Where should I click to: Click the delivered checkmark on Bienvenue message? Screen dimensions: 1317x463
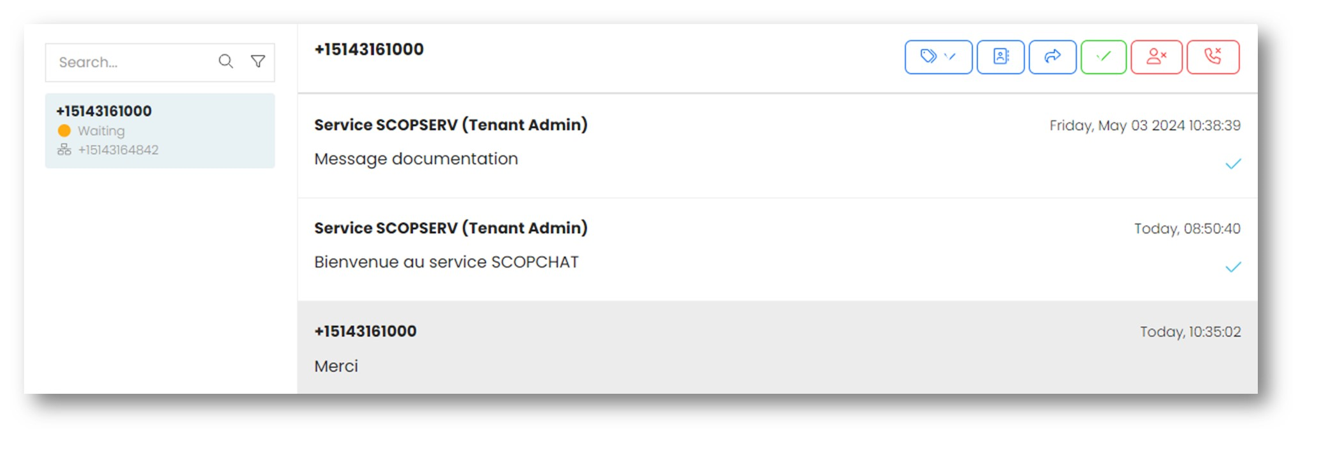coord(1233,267)
